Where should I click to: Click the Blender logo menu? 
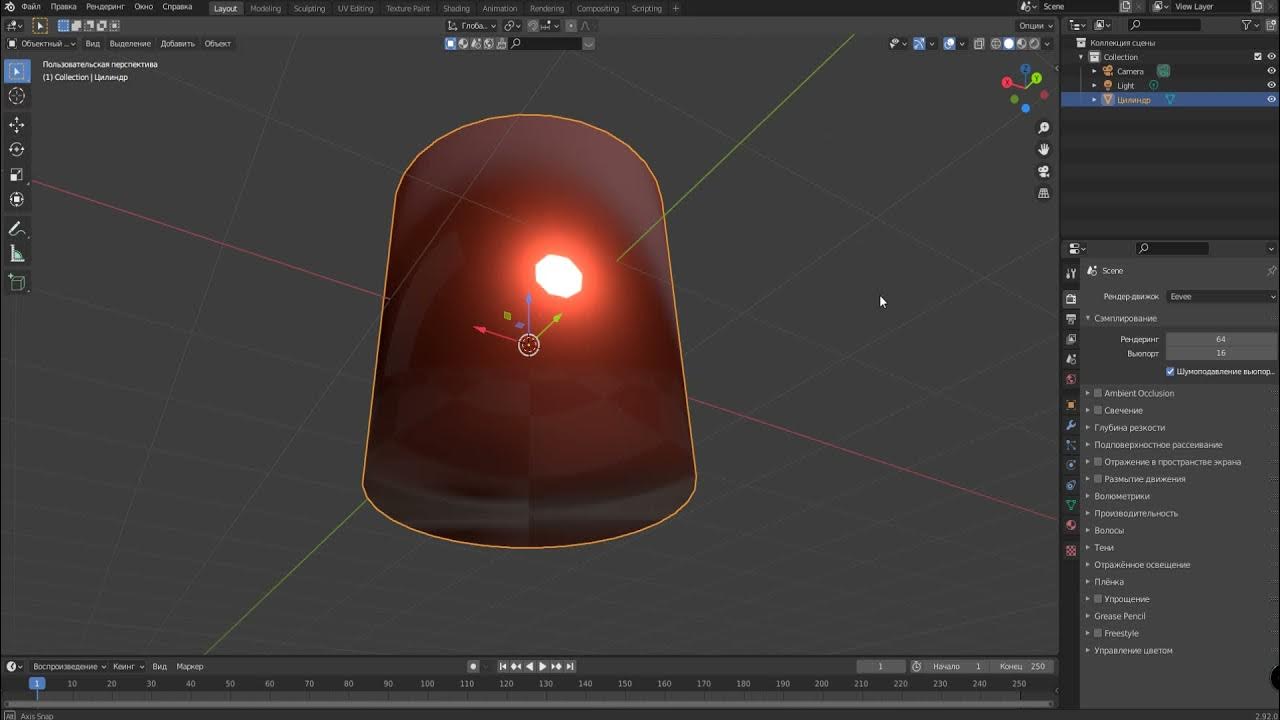click(x=10, y=7)
